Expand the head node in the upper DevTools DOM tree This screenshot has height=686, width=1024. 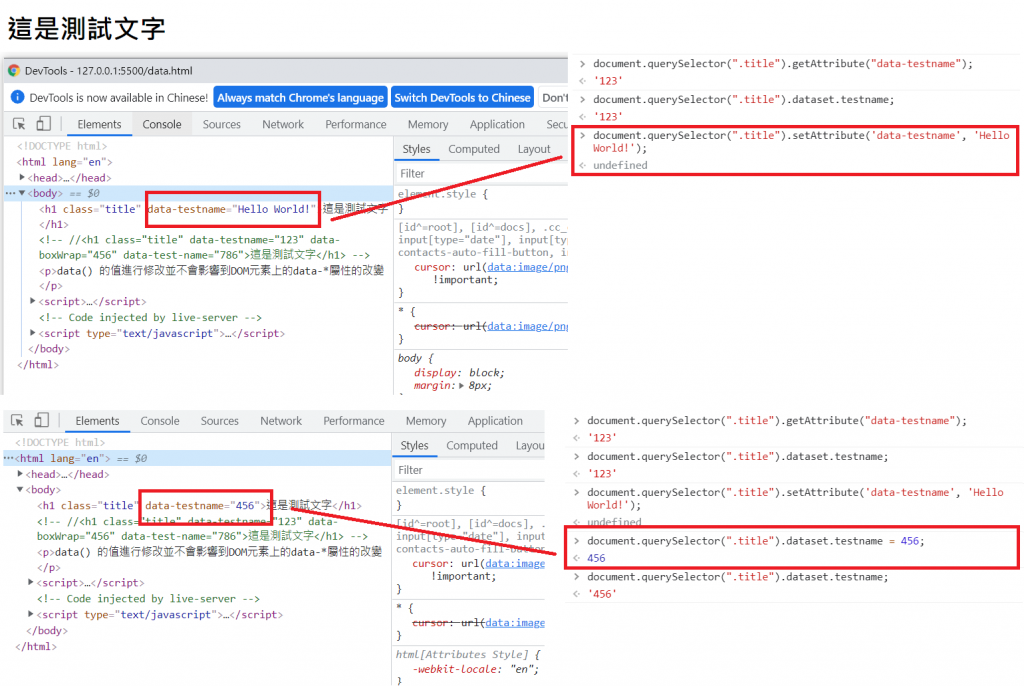click(x=22, y=177)
